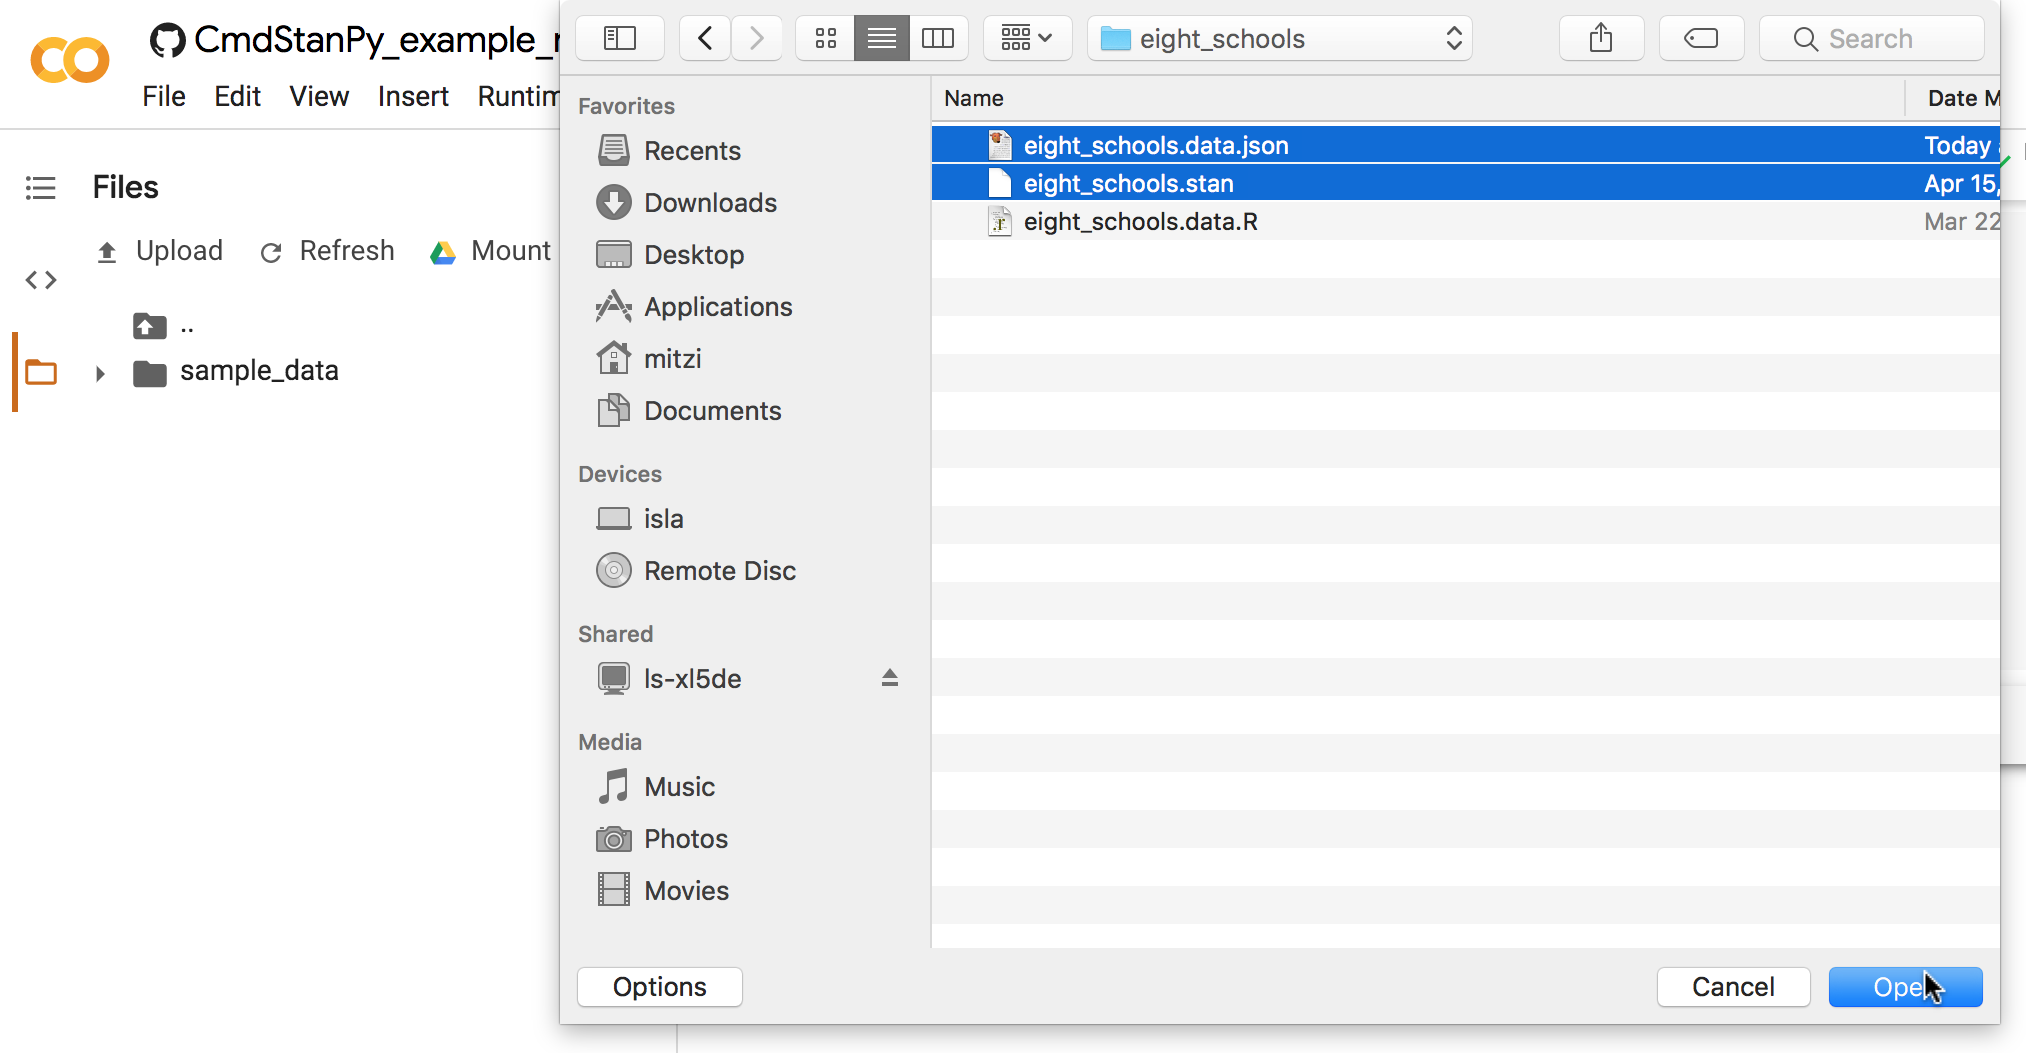
Task: Open the group-by arrangement dropdown
Action: coord(1027,39)
